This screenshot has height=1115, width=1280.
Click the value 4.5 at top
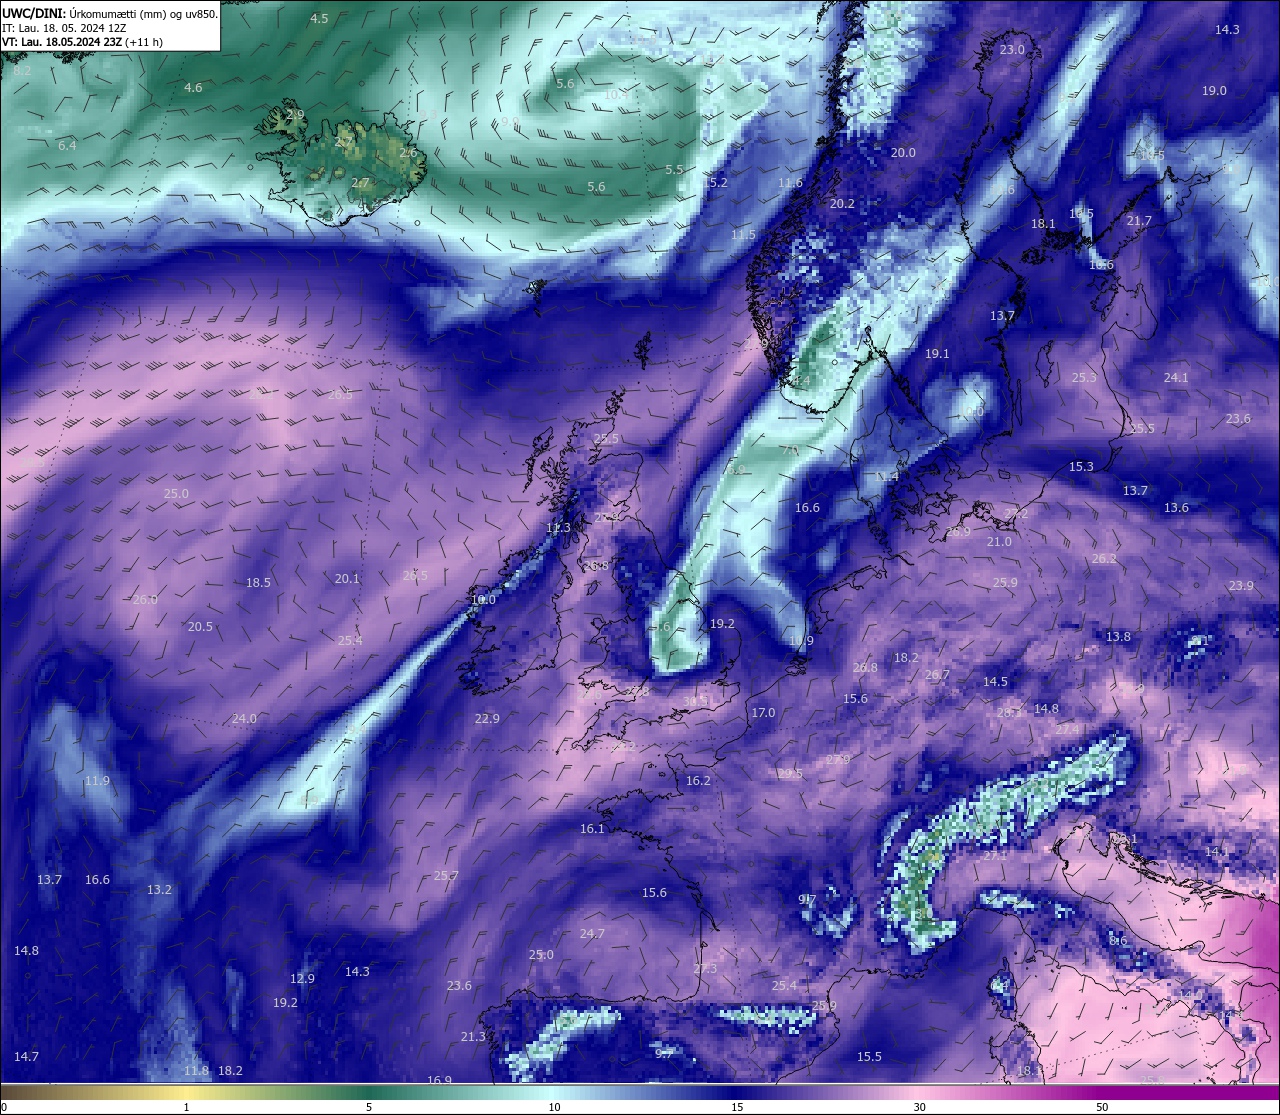coord(319,19)
